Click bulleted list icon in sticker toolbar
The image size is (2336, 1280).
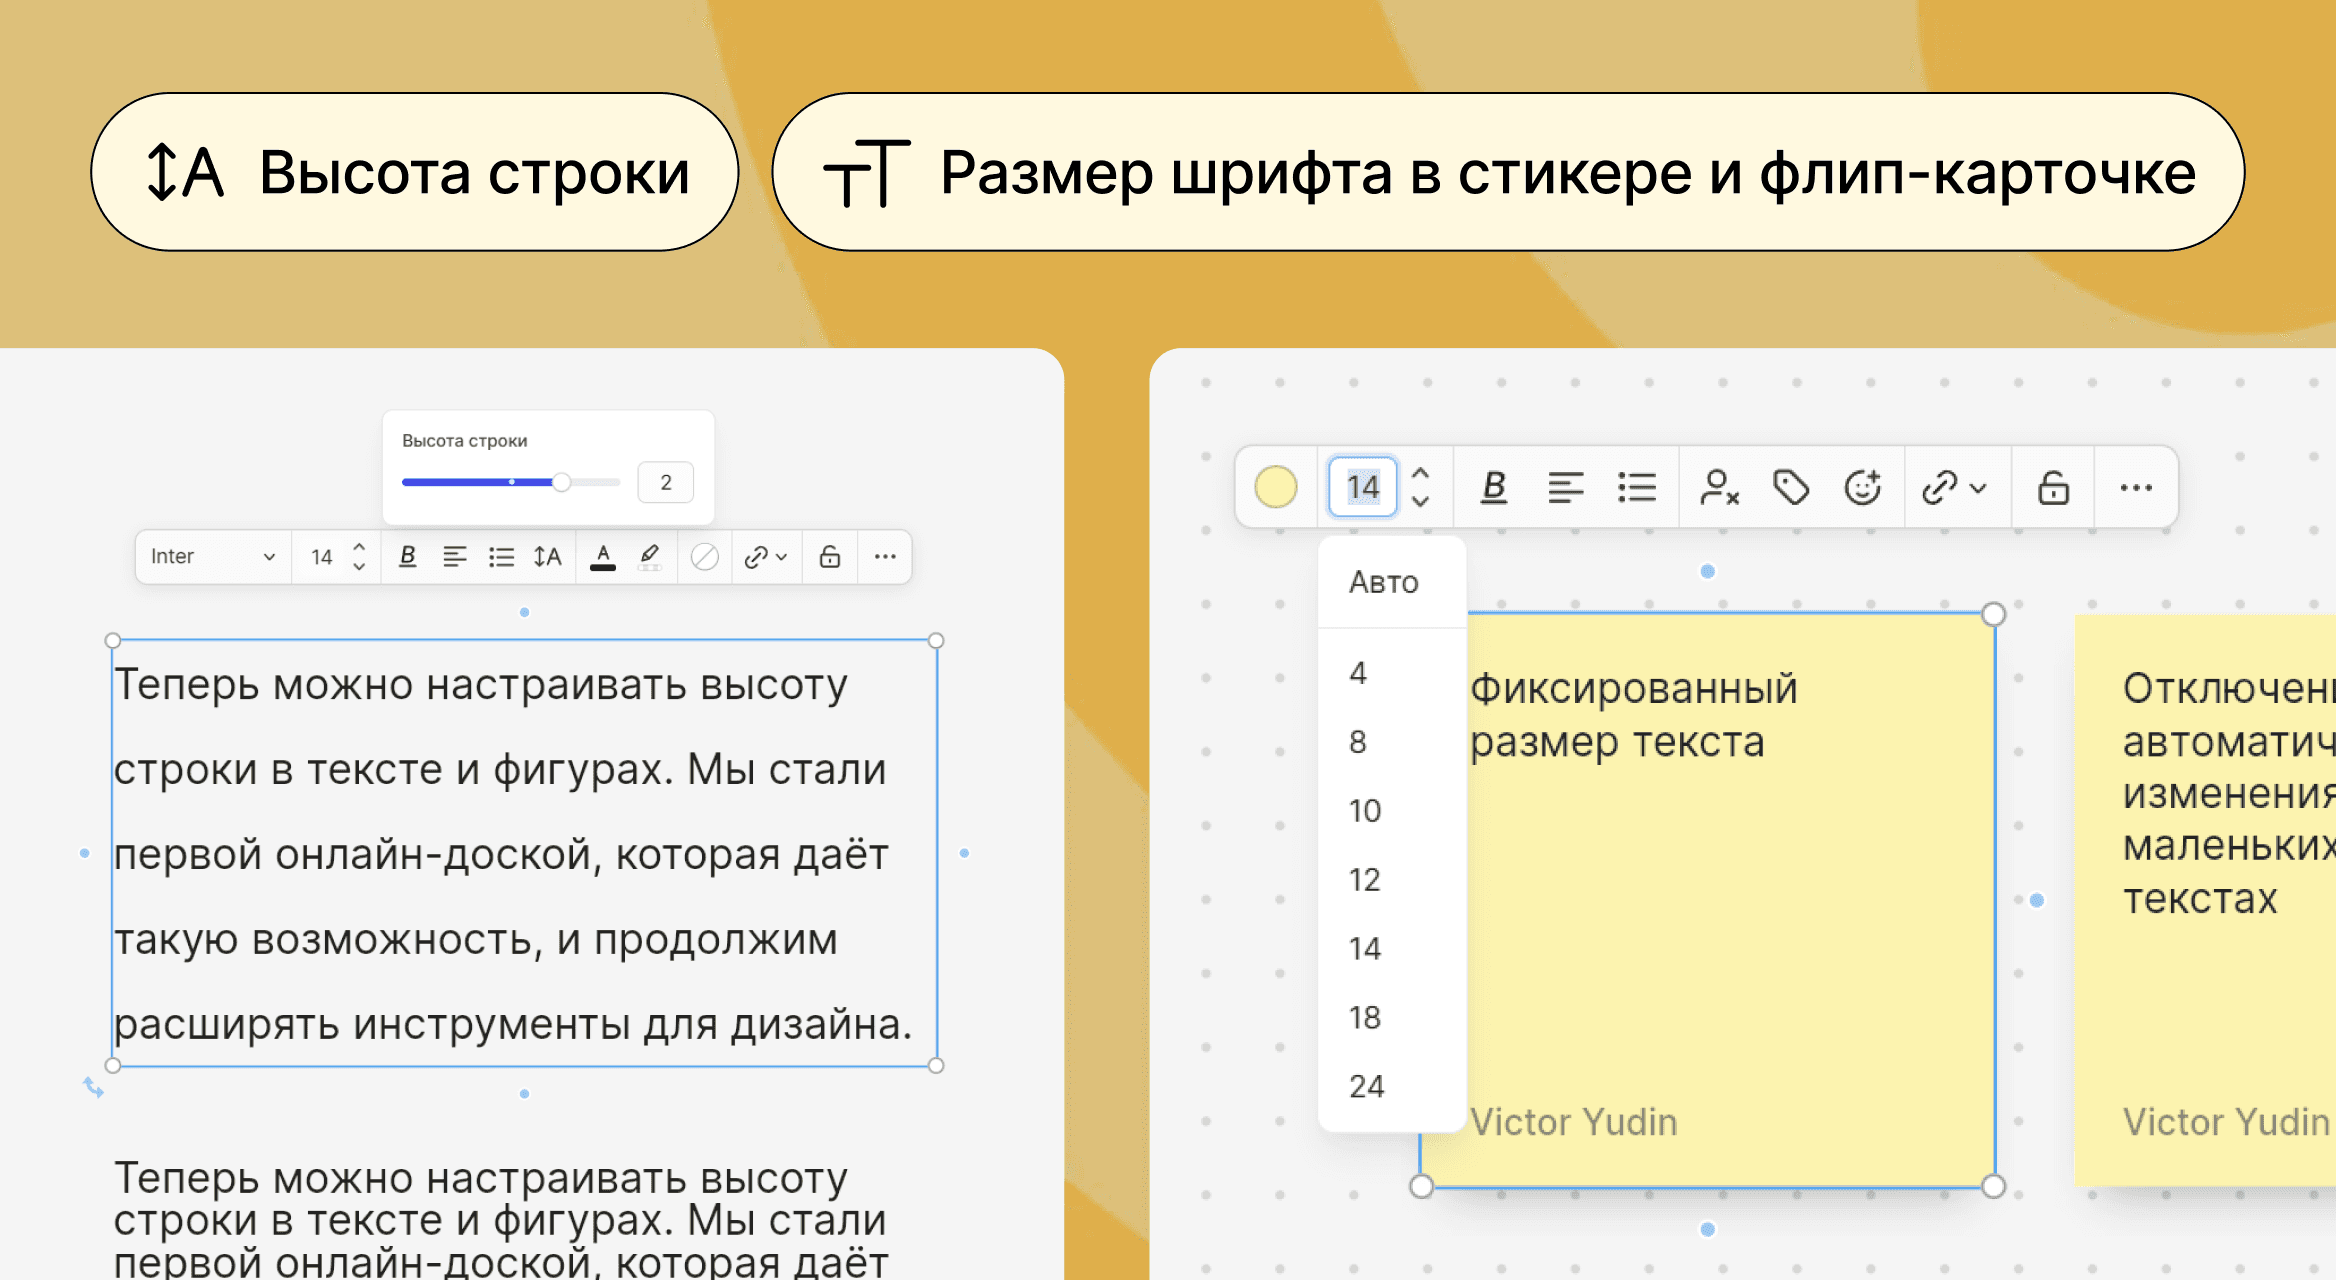pyautogui.click(x=1637, y=488)
